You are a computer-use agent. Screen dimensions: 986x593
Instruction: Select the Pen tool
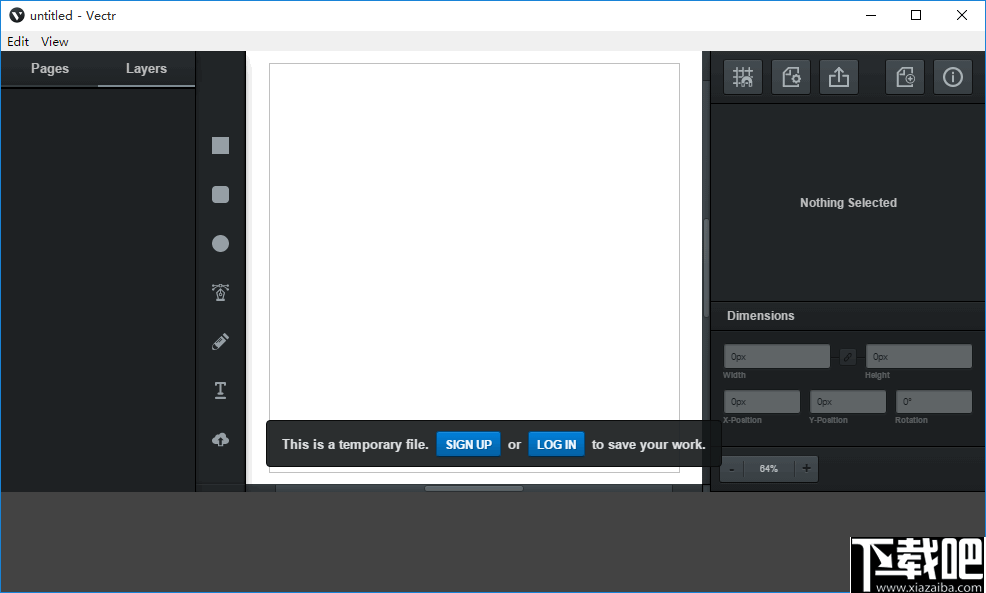tap(220, 292)
